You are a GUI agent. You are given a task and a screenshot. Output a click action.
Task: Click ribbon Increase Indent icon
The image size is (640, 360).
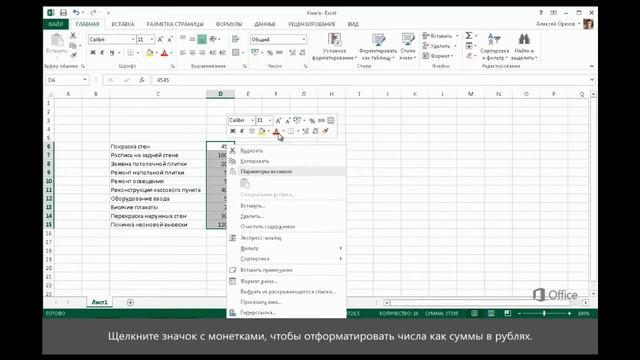[222, 53]
